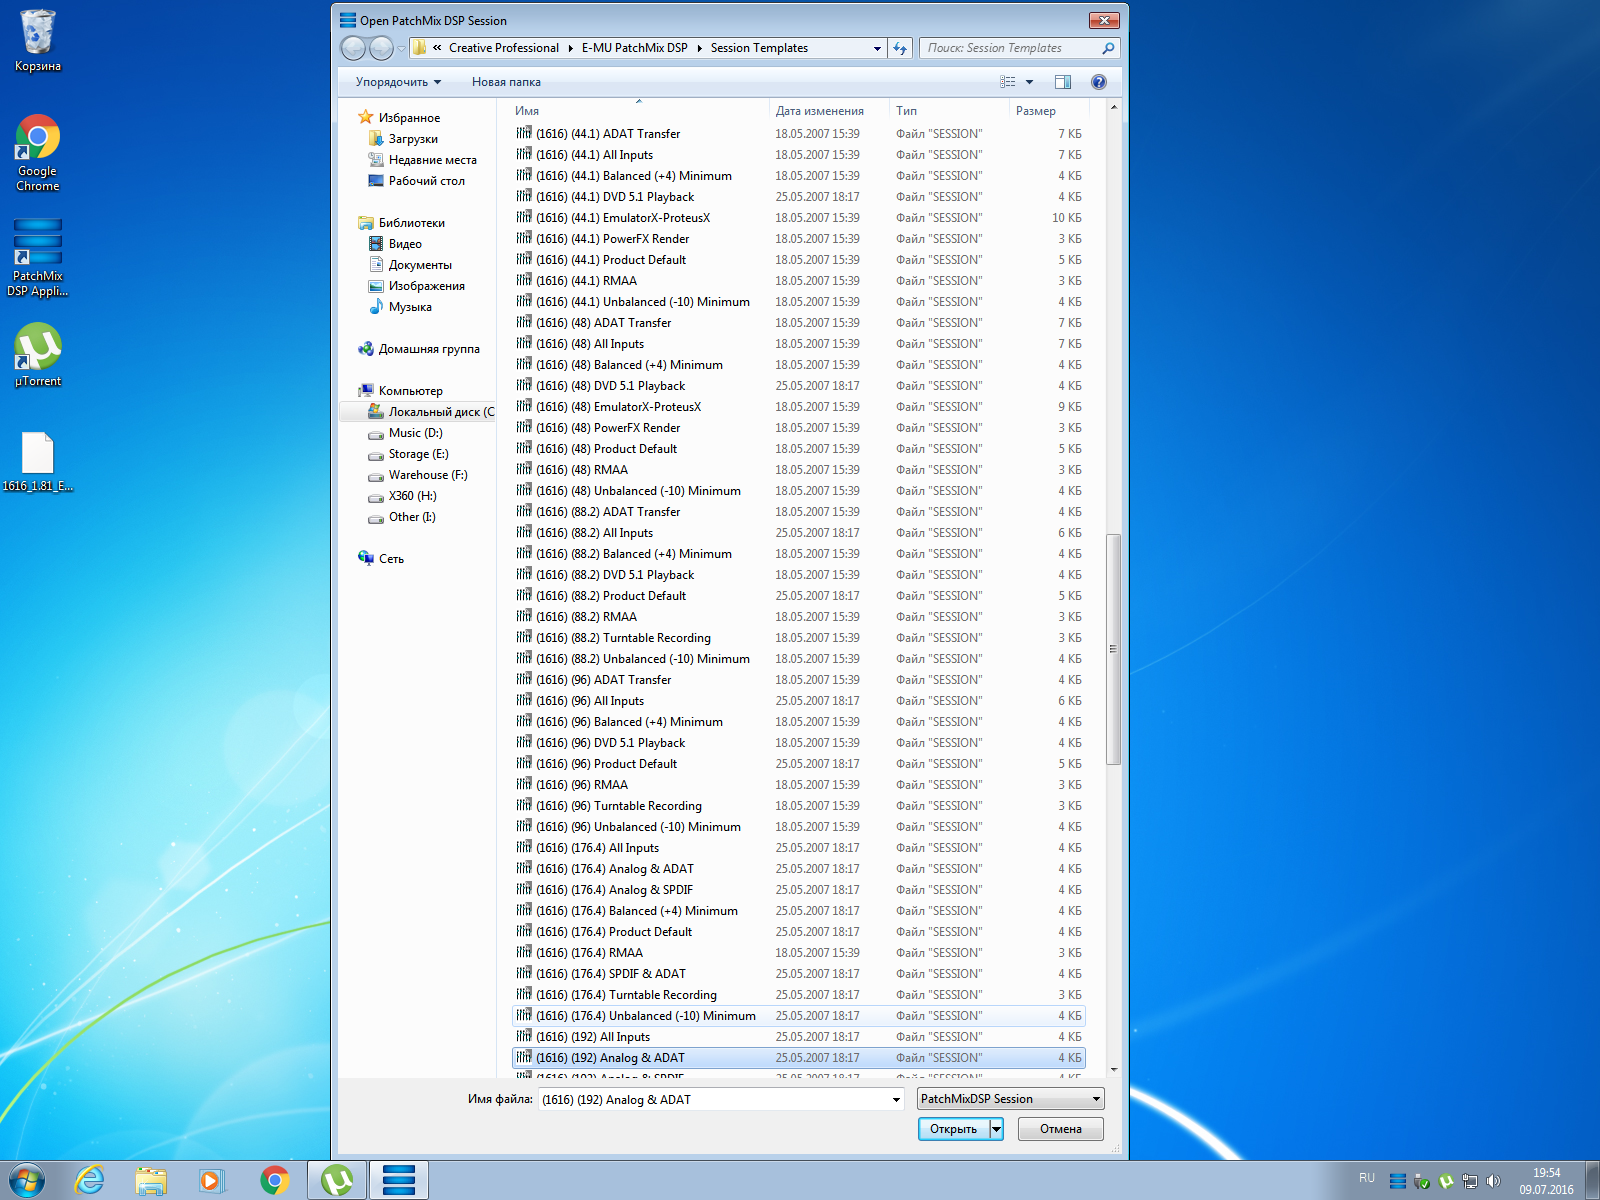Open Windows Explorer from the taskbar
This screenshot has width=1600, height=1200.
151,1181
